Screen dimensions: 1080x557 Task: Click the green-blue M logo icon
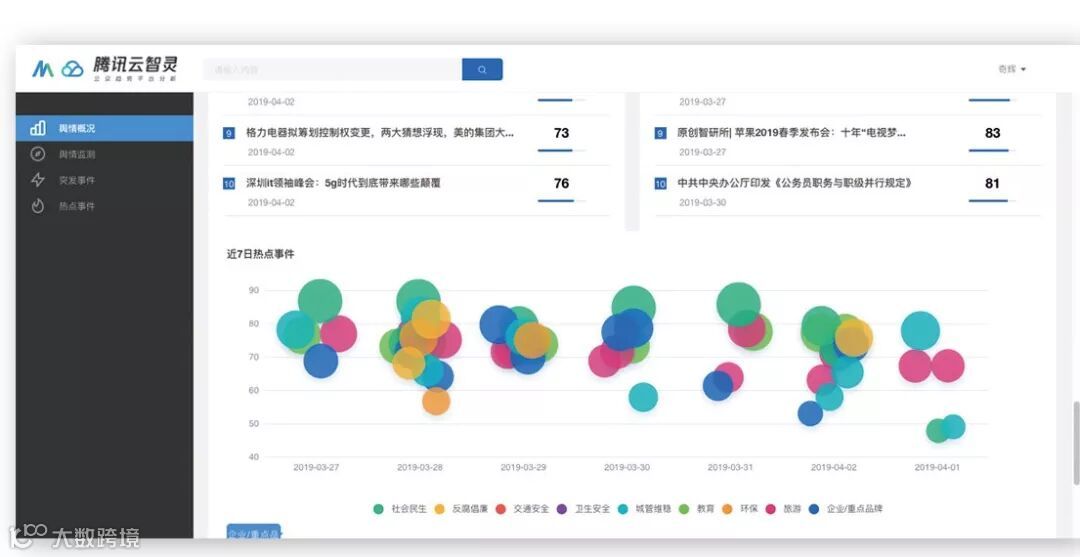[43, 69]
